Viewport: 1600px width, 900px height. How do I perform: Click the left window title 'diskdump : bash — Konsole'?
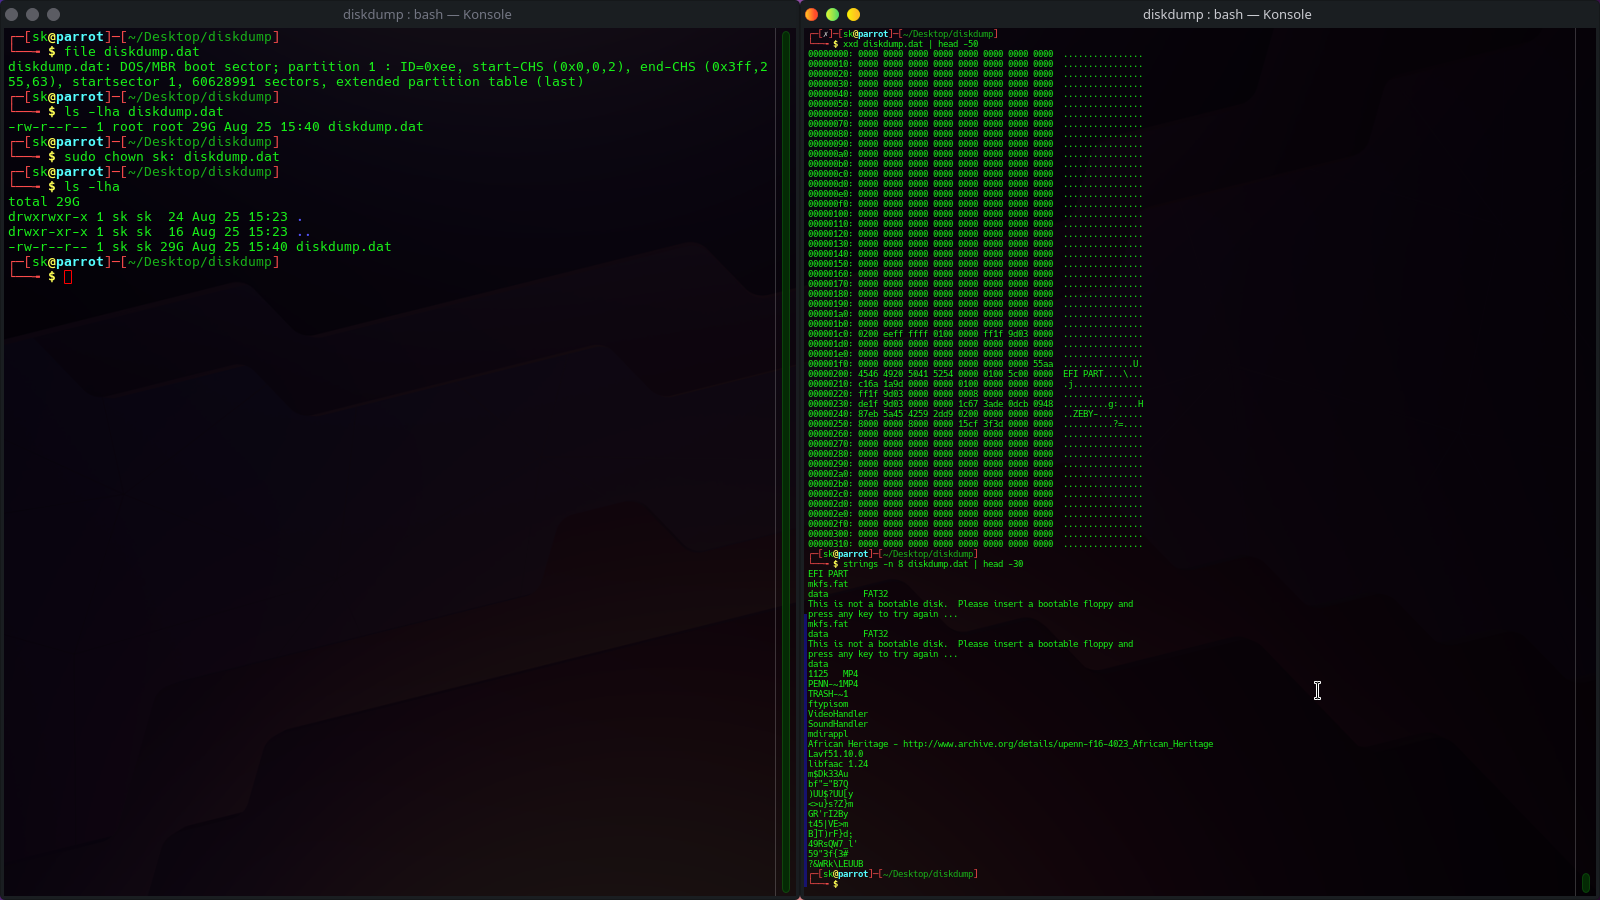point(427,14)
